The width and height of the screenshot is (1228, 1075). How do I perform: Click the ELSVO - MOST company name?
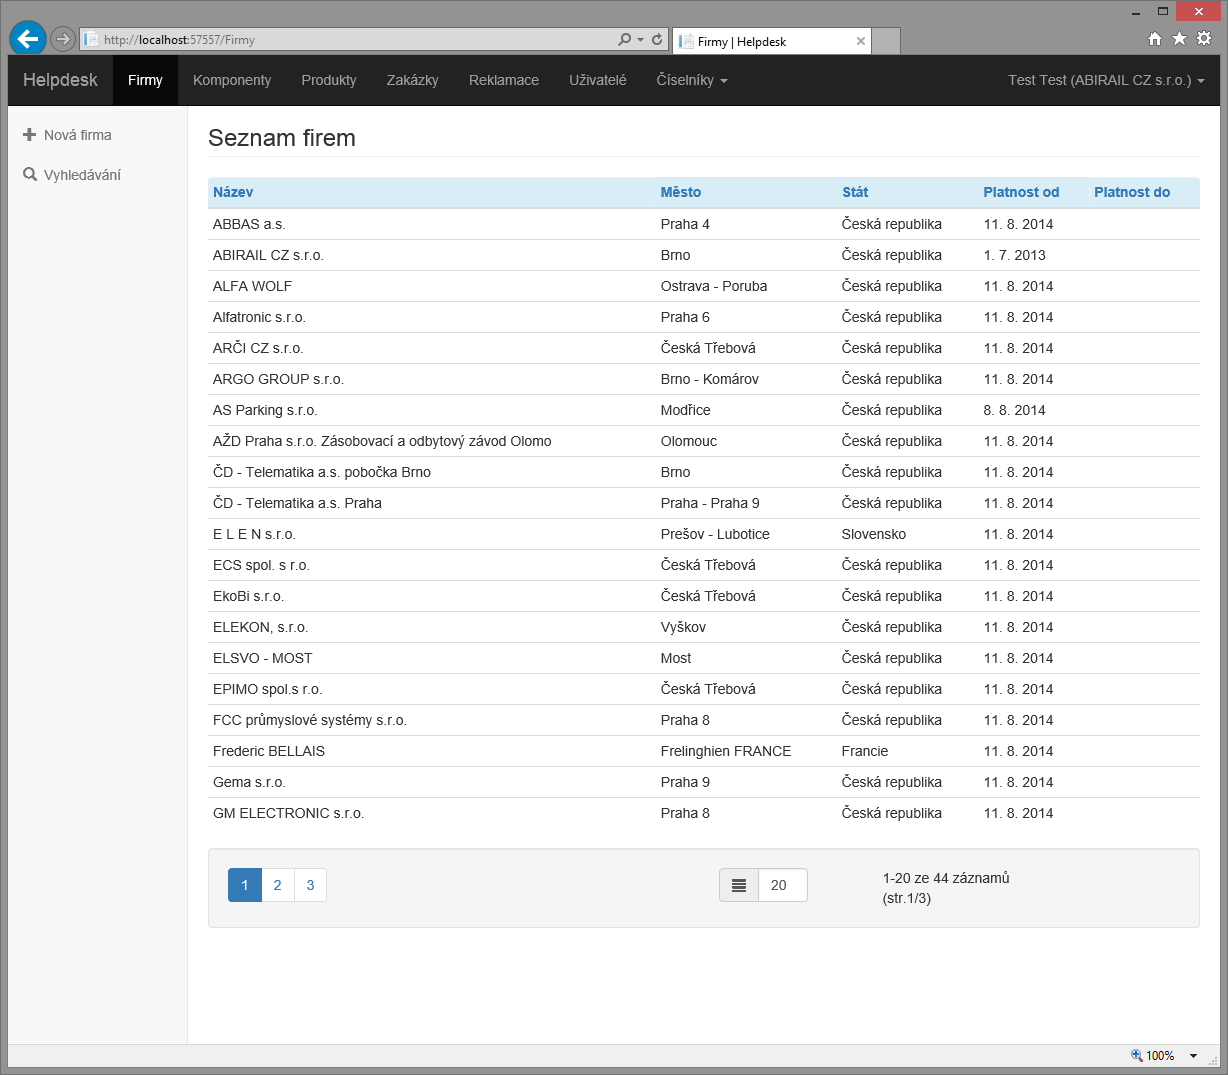(x=262, y=658)
